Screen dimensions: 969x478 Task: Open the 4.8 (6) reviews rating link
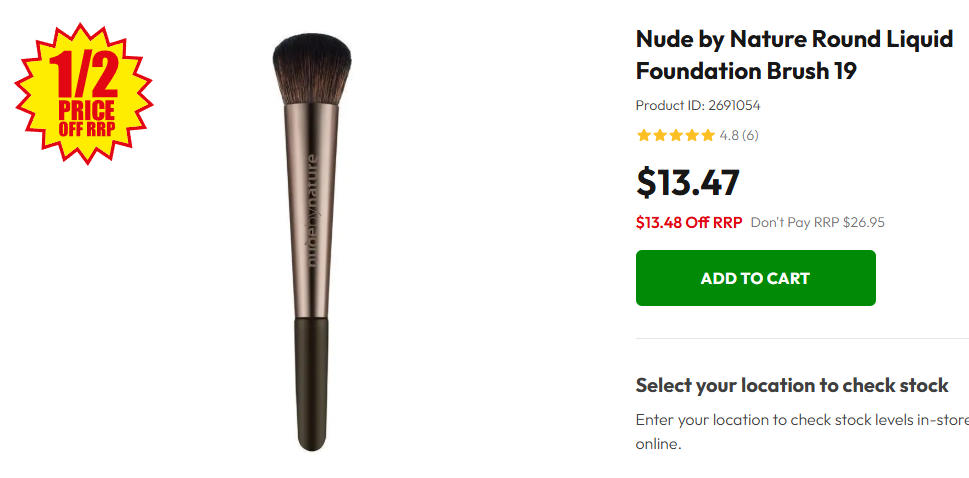pos(739,135)
